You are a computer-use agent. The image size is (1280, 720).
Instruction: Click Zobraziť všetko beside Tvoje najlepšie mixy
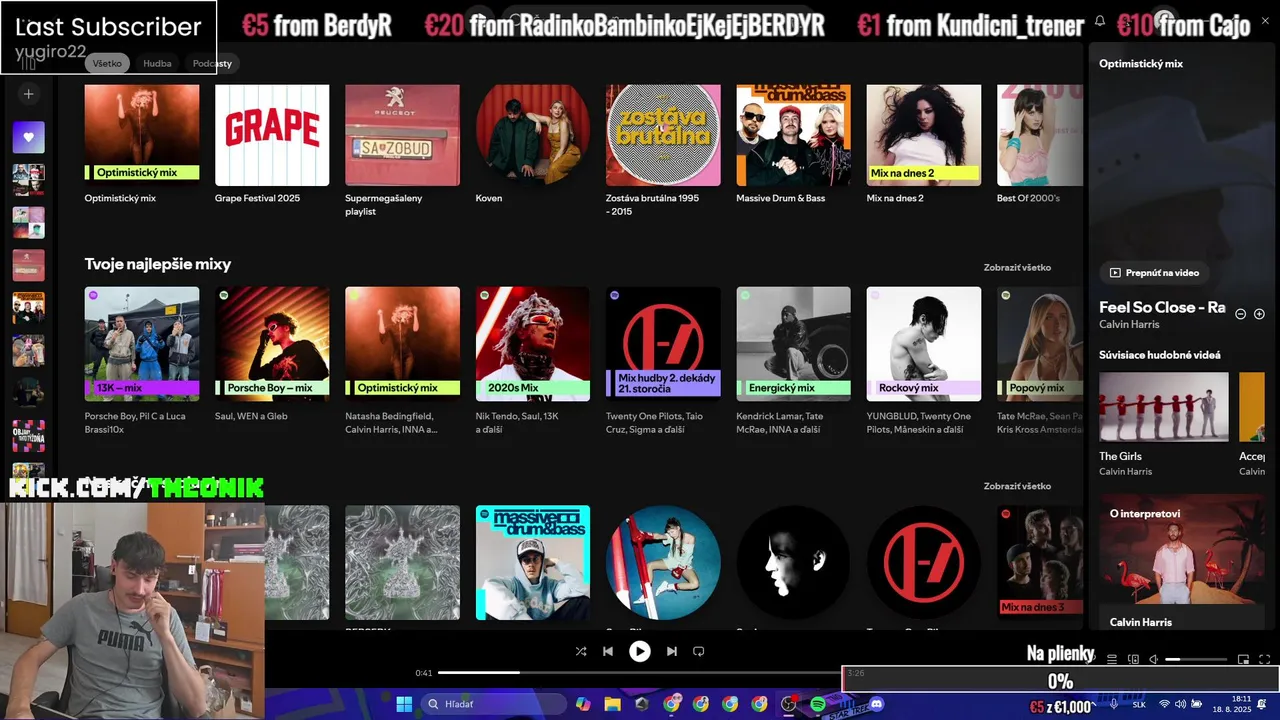(x=1017, y=267)
